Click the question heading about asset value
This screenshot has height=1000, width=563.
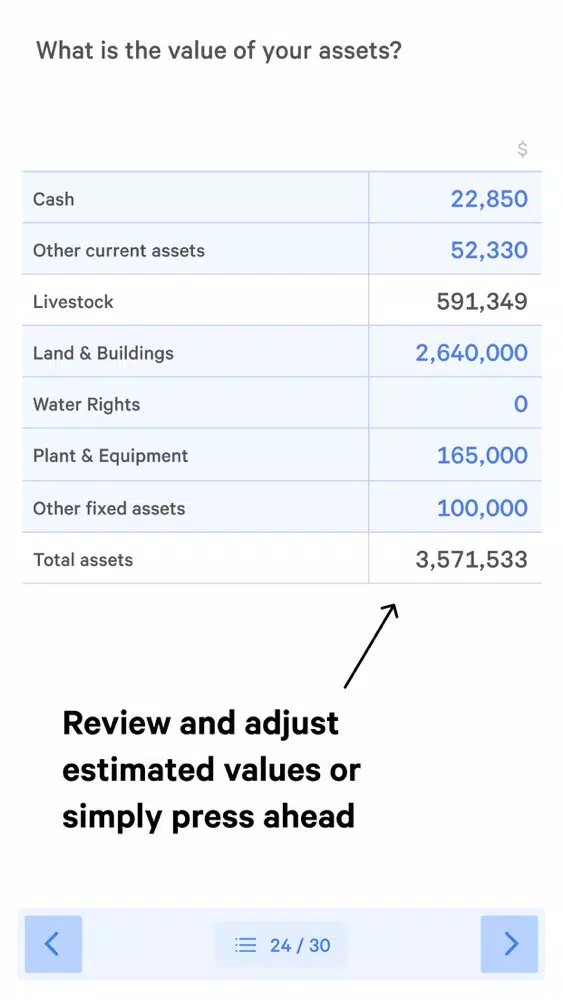[x=219, y=50]
